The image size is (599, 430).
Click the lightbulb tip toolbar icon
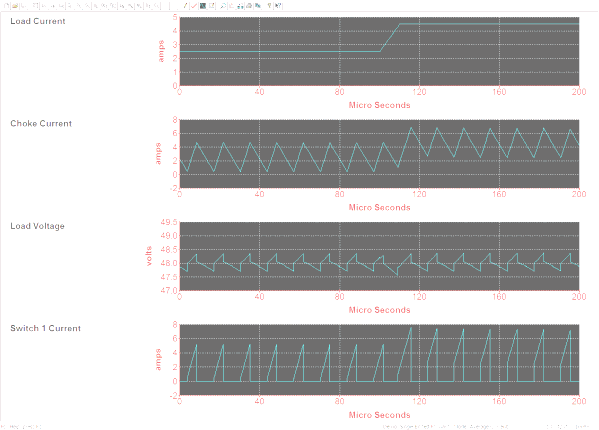click(269, 6)
